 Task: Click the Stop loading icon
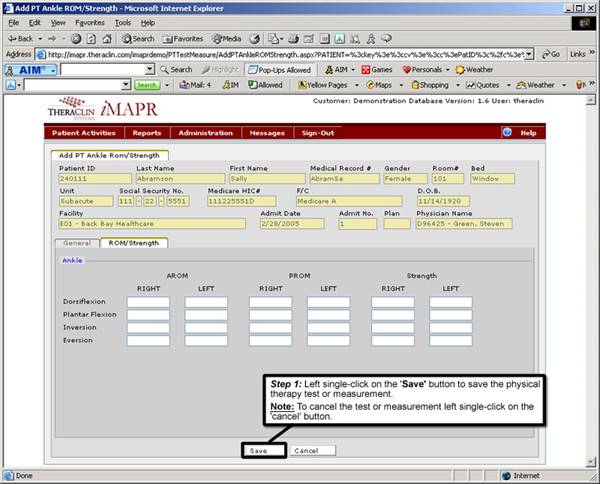[76, 39]
